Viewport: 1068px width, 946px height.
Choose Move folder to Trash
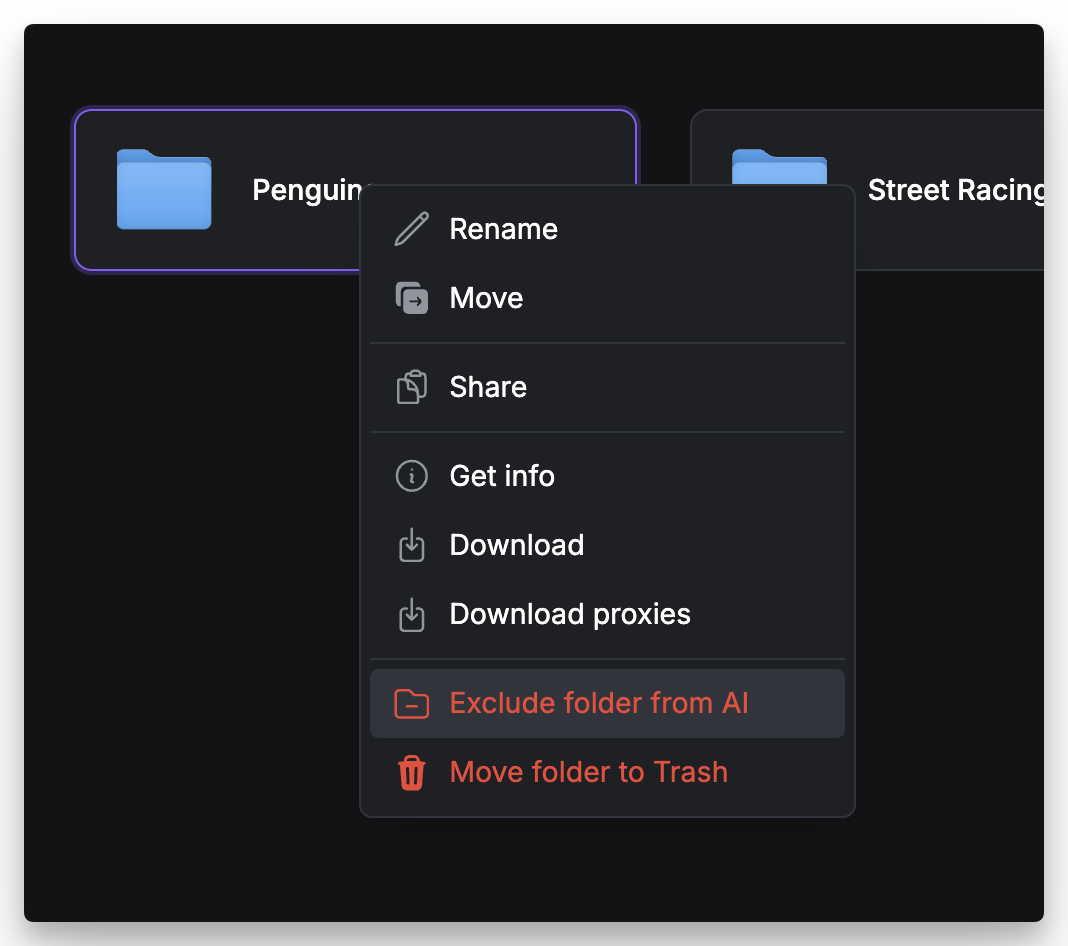pos(588,773)
